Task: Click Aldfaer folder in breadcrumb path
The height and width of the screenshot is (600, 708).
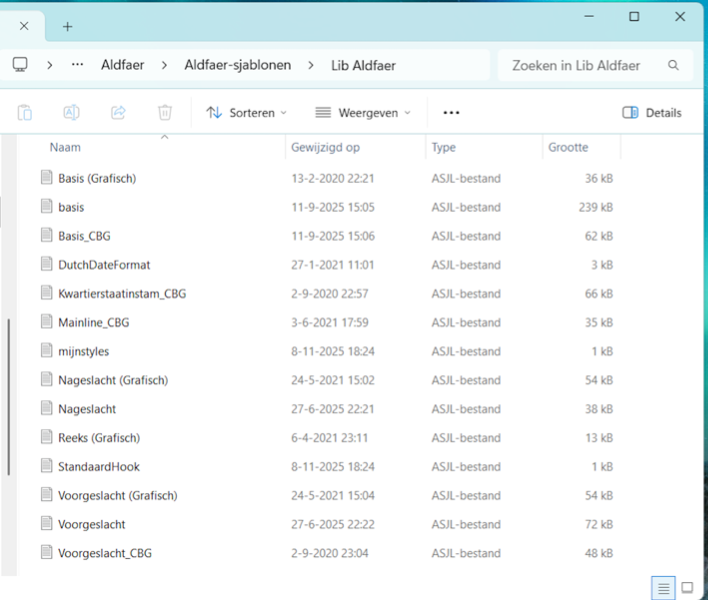Action: (x=122, y=65)
